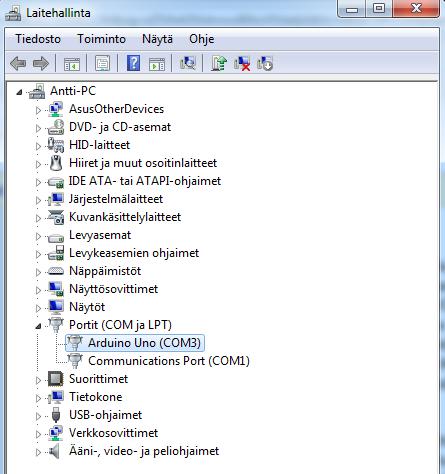Image resolution: width=445 pixels, height=474 pixels.
Task: Click the Communications Port plug icon
Action: (75, 361)
